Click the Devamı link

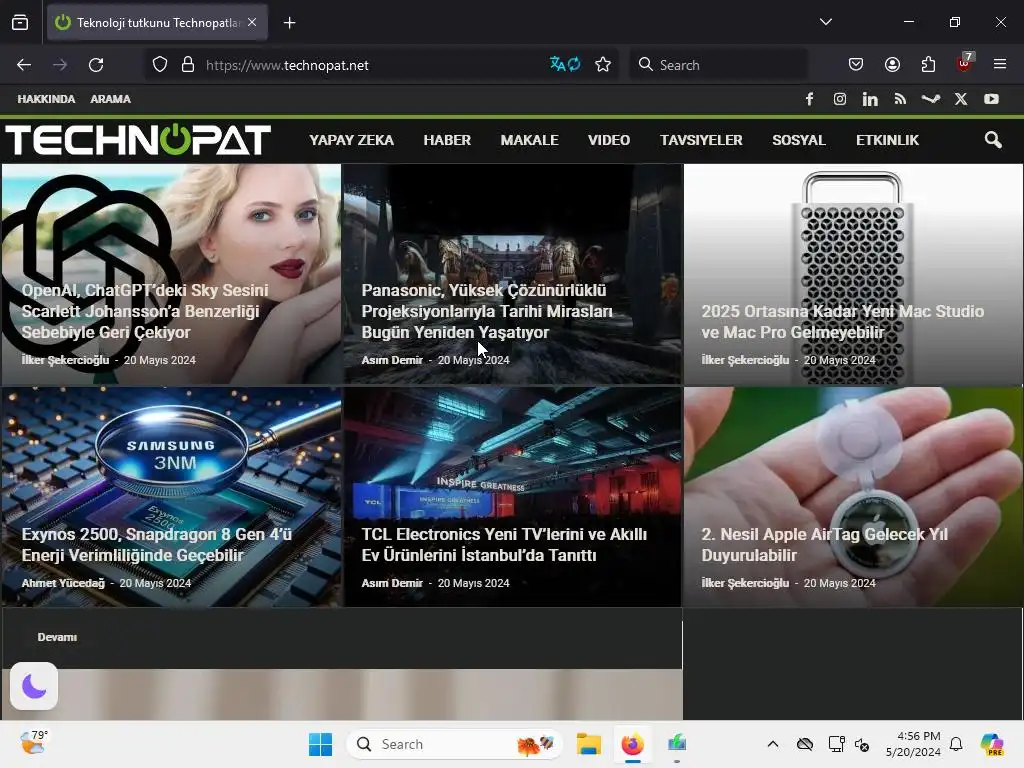[57, 637]
